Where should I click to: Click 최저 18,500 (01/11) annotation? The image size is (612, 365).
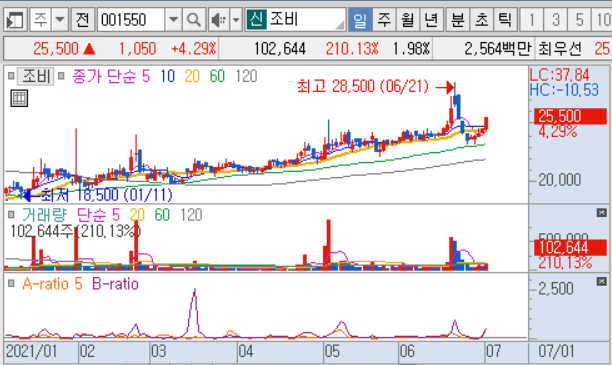106,195
